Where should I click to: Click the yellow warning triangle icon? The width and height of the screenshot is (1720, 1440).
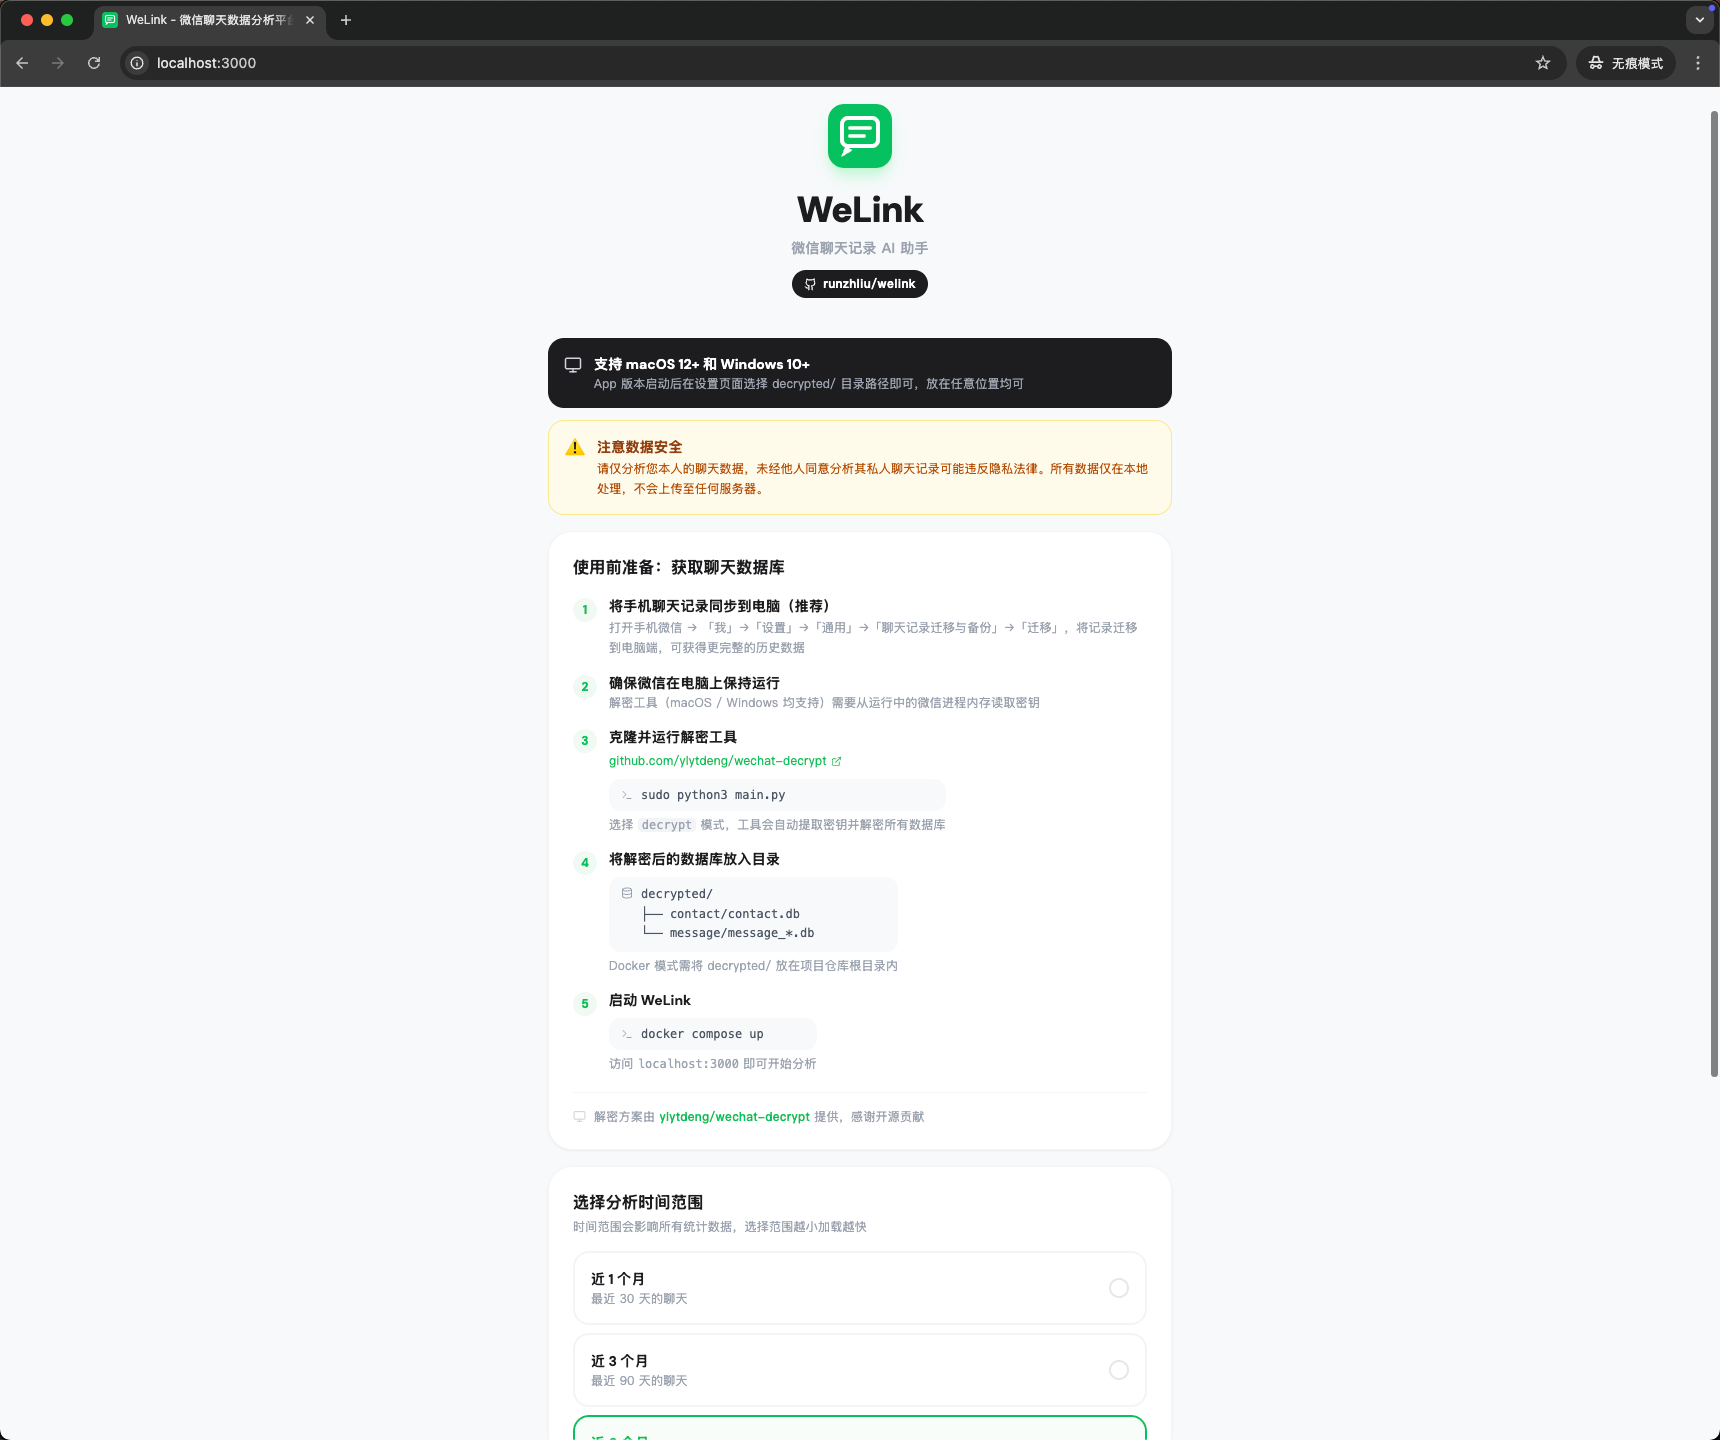click(x=575, y=448)
